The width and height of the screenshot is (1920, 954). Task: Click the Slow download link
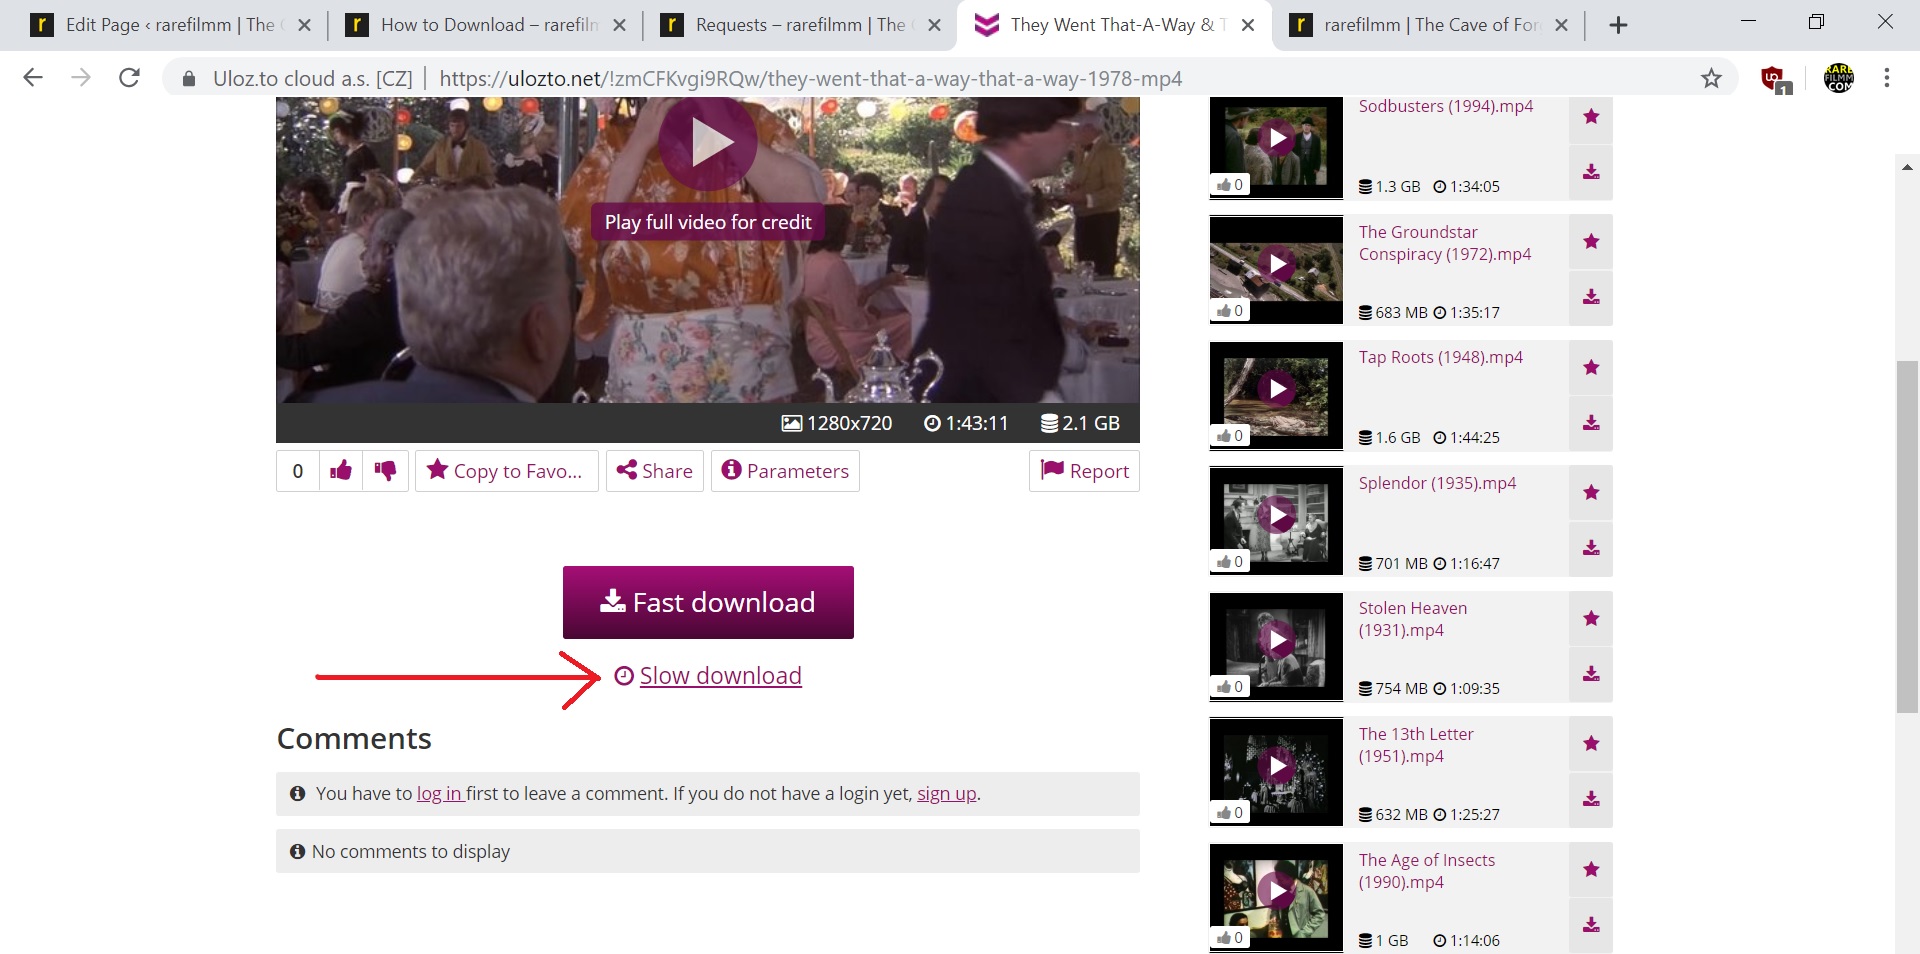click(720, 676)
